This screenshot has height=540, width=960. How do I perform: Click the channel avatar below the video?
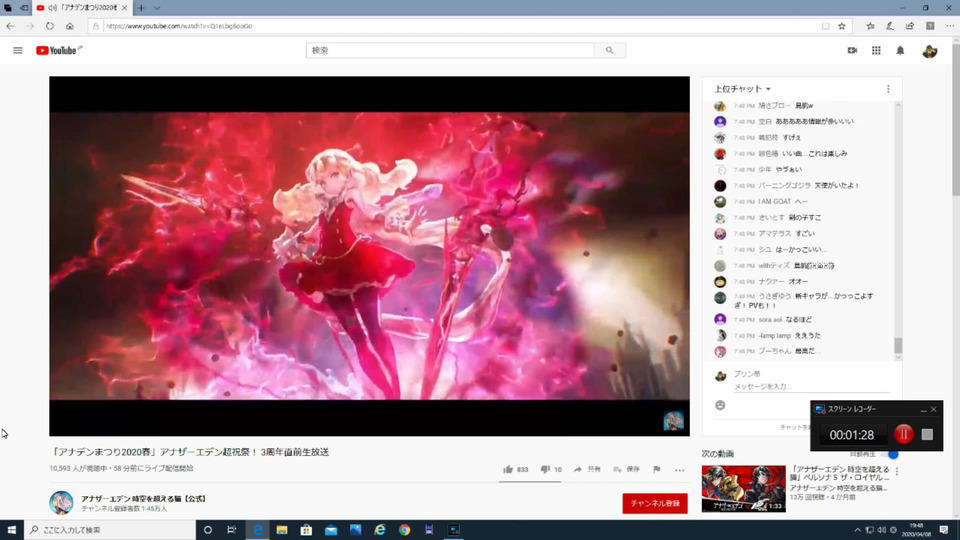coord(61,503)
